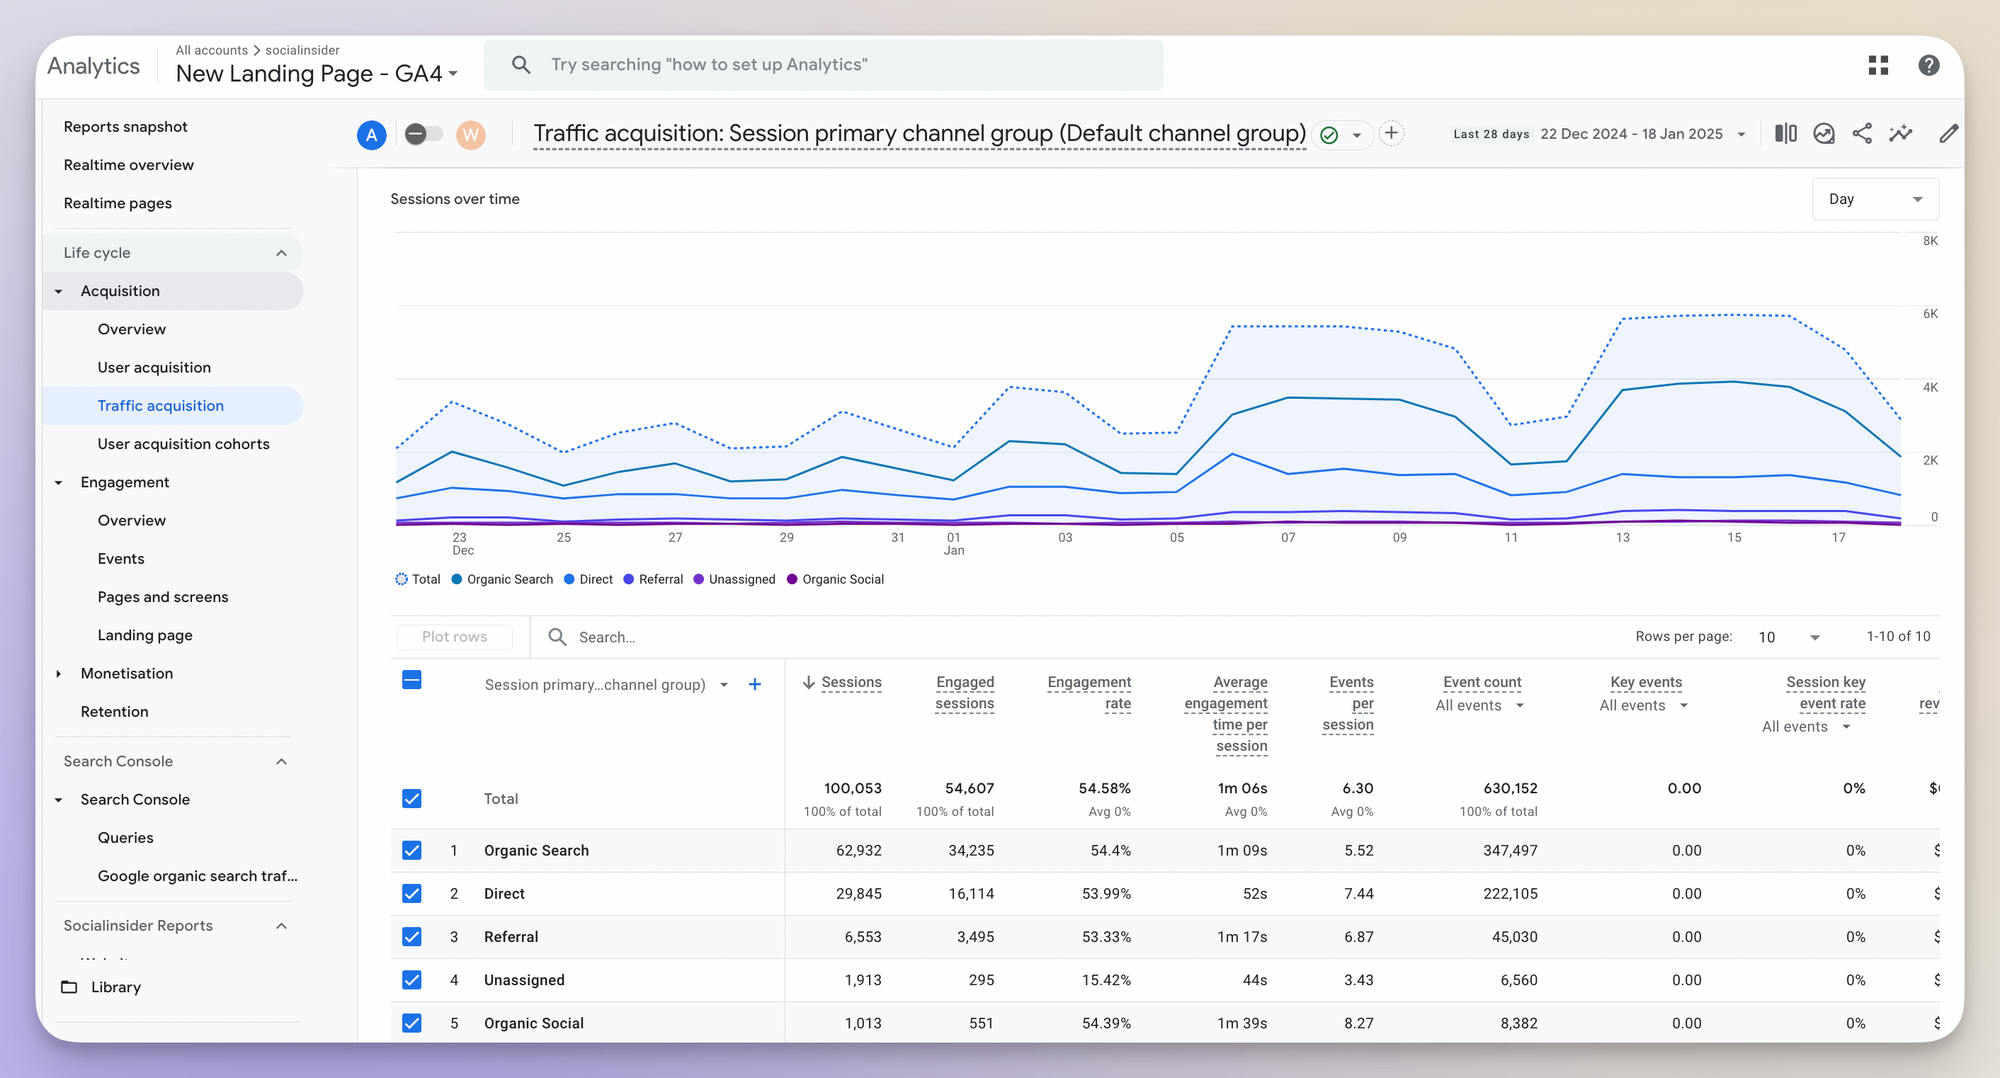Customize report with the pencil icon
Screen dimensions: 2000x1078
pyautogui.click(x=1948, y=134)
